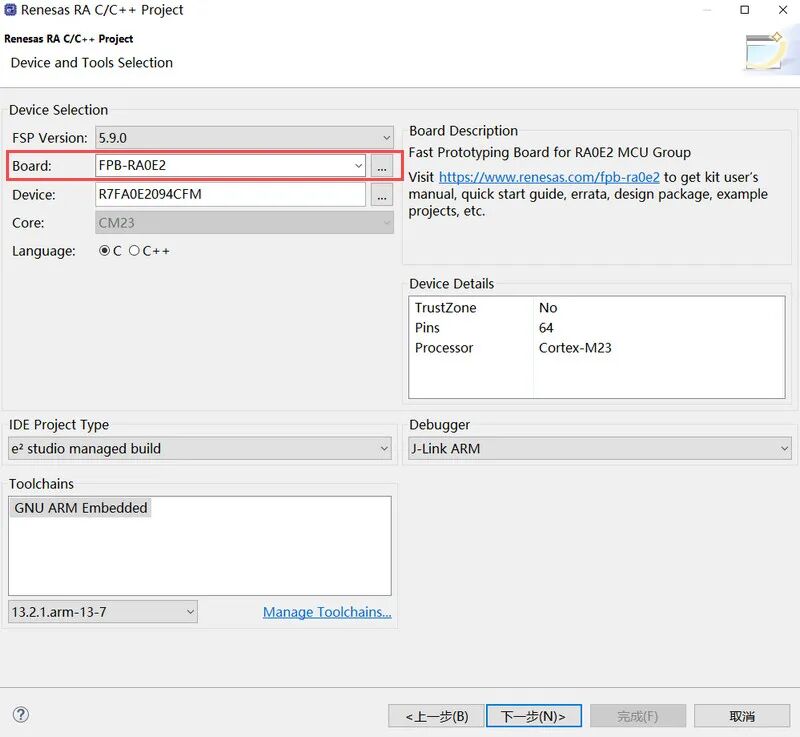This screenshot has width=800, height=737.
Task: Select the C++ language radio button
Action: (x=134, y=250)
